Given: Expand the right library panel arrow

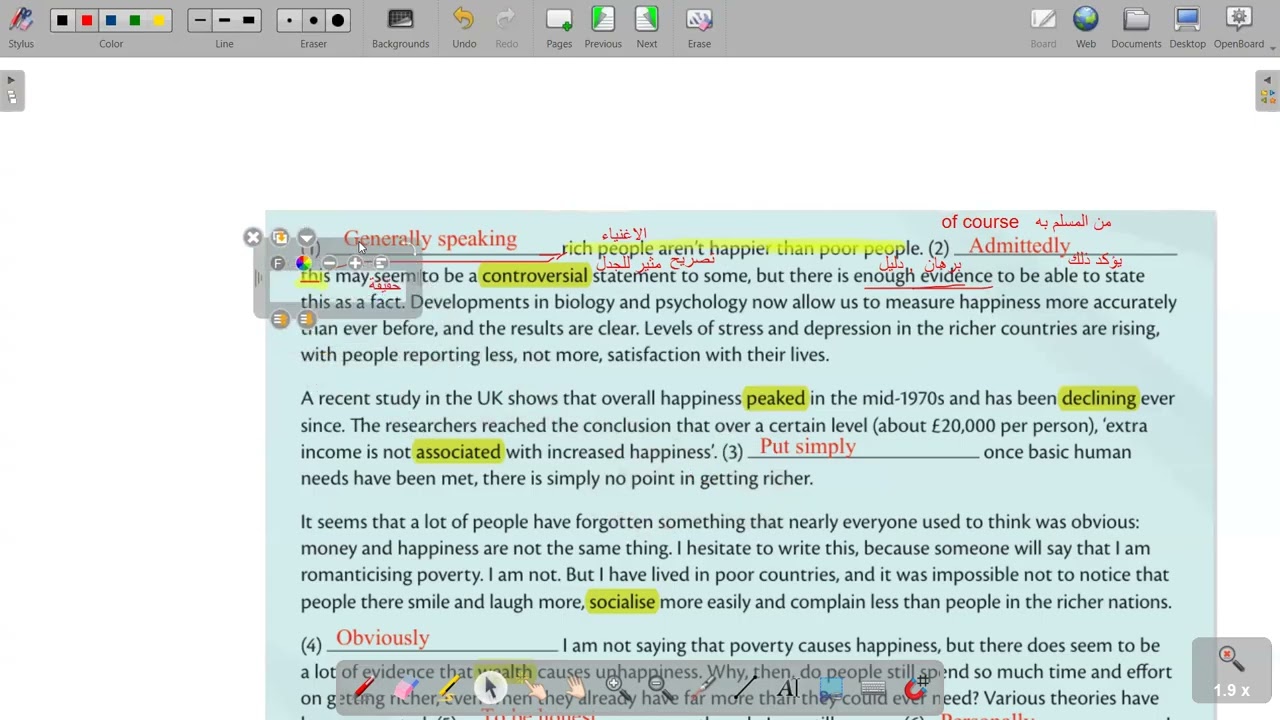Looking at the screenshot, I should [x=1267, y=81].
